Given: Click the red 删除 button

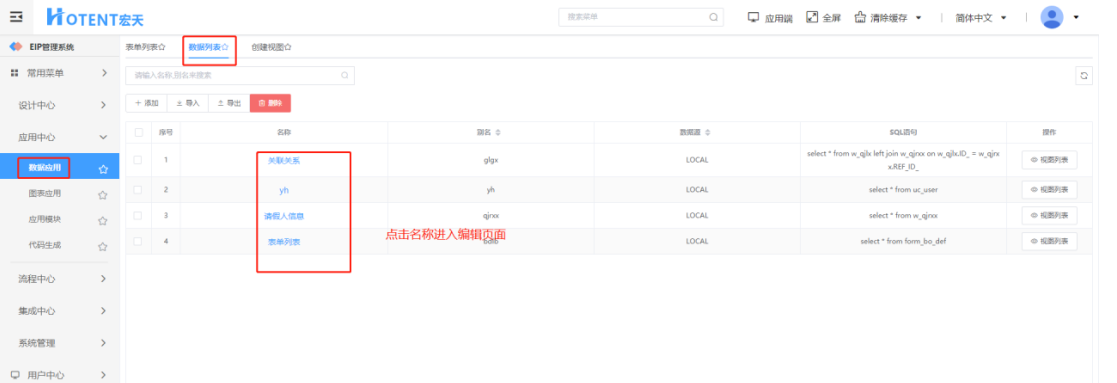Looking at the screenshot, I should click(x=270, y=103).
